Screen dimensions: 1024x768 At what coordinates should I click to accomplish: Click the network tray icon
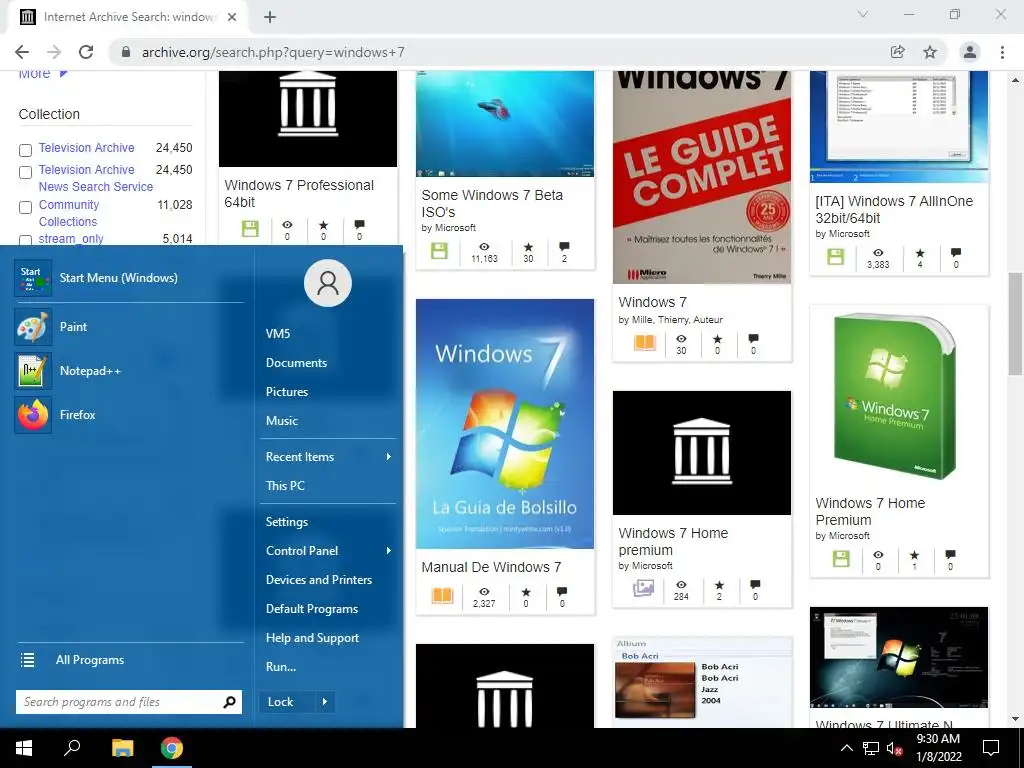point(871,748)
